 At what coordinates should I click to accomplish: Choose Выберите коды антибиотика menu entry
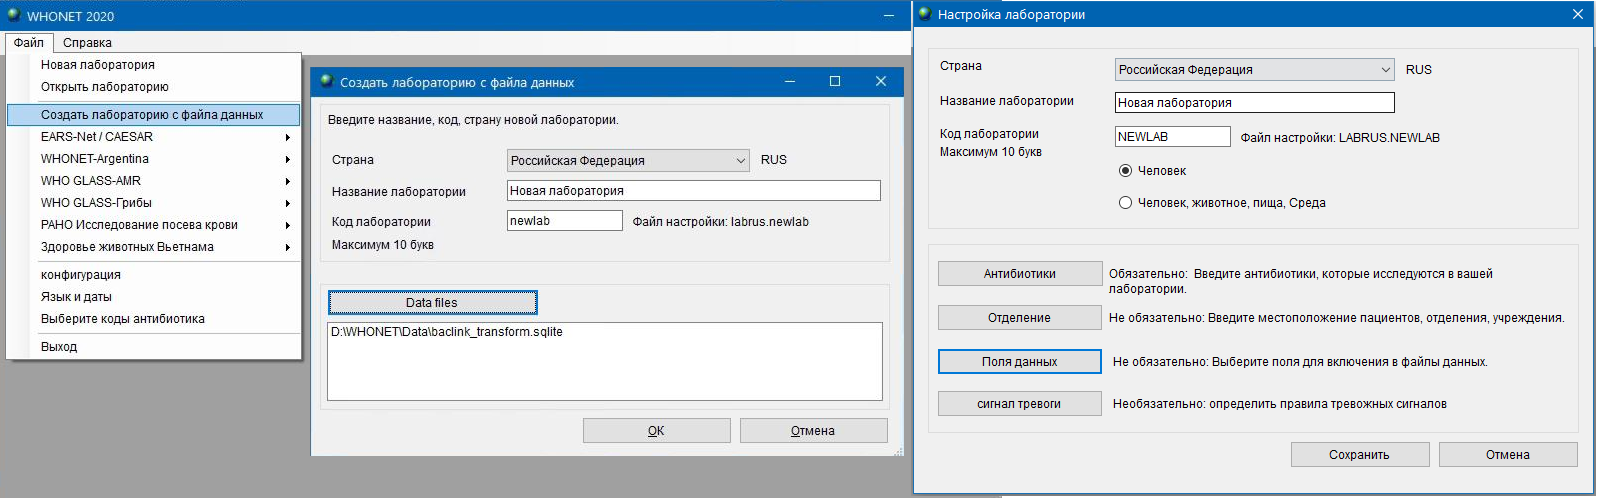tap(153, 319)
